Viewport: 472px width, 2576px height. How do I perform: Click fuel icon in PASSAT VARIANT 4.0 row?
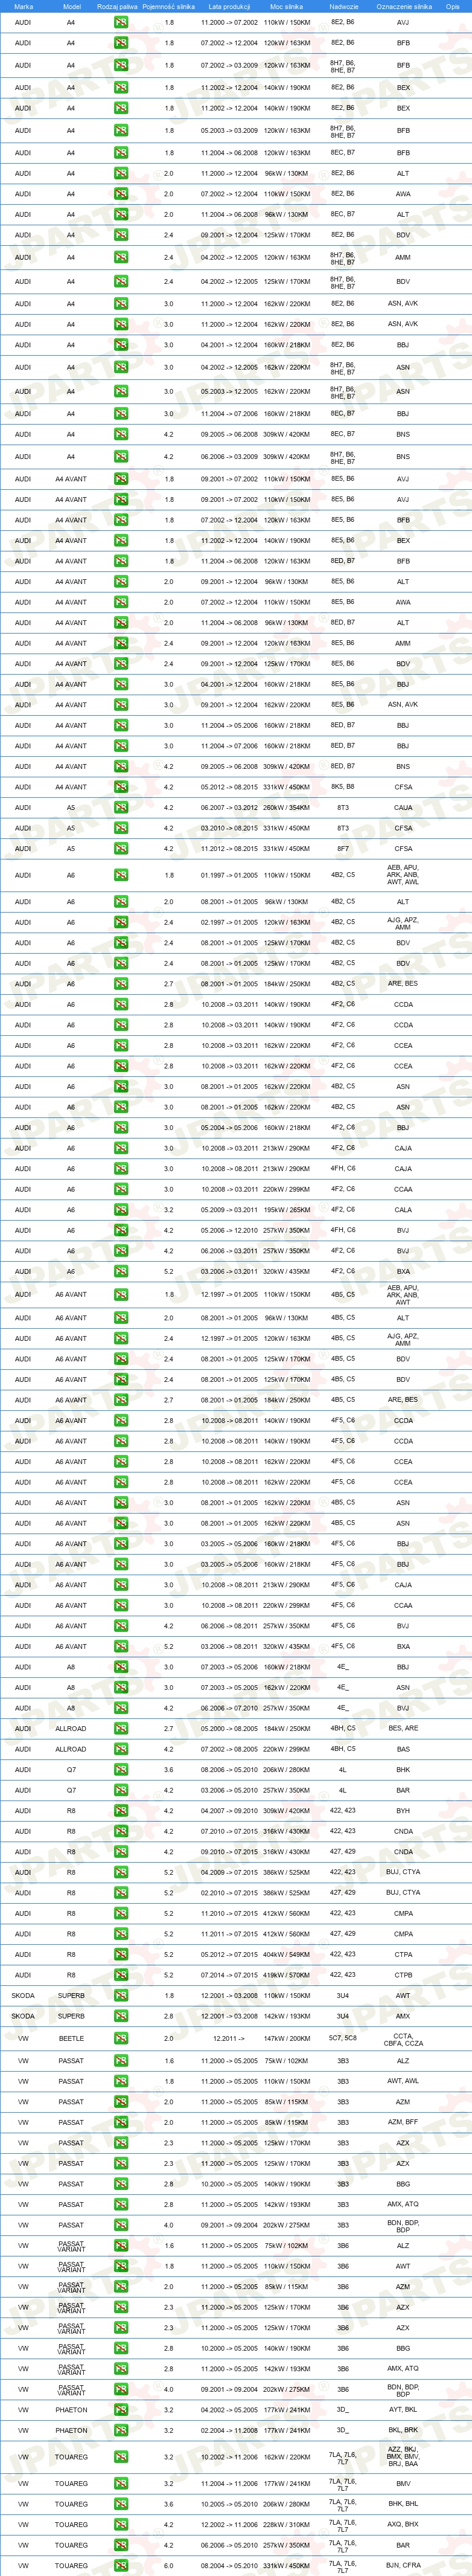121,2389
